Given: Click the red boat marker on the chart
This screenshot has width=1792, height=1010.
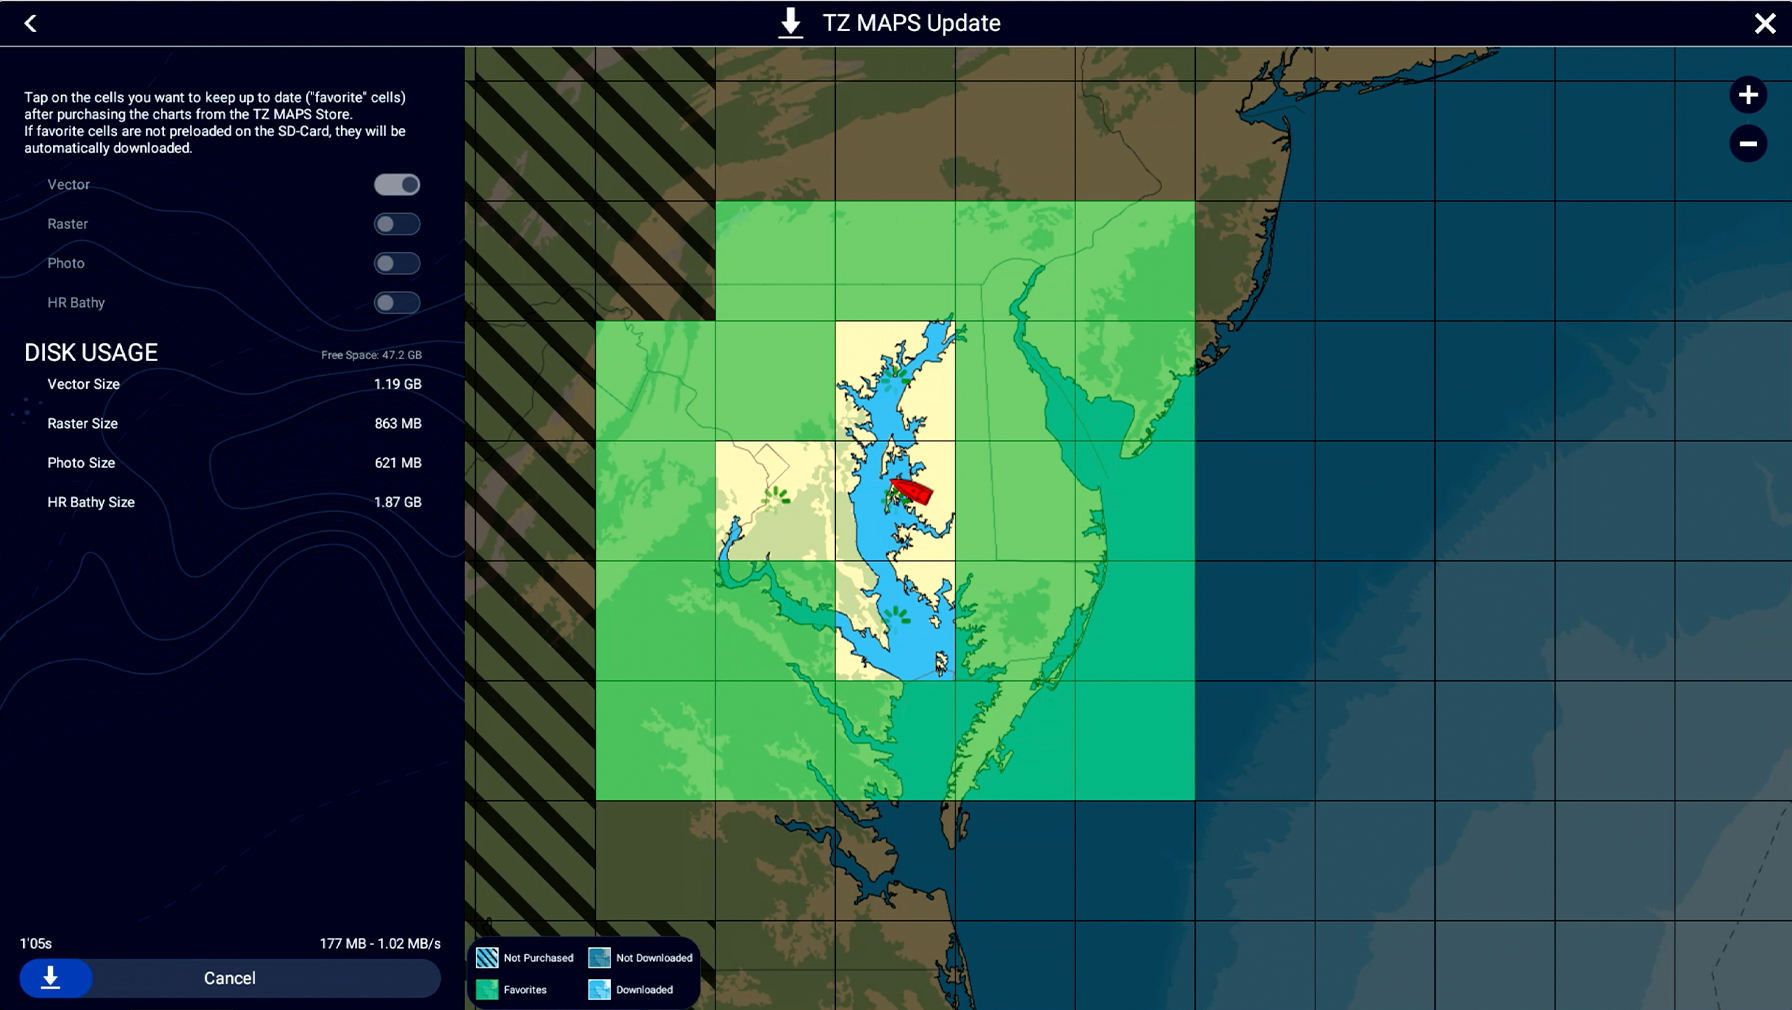Looking at the screenshot, I should pos(910,491).
